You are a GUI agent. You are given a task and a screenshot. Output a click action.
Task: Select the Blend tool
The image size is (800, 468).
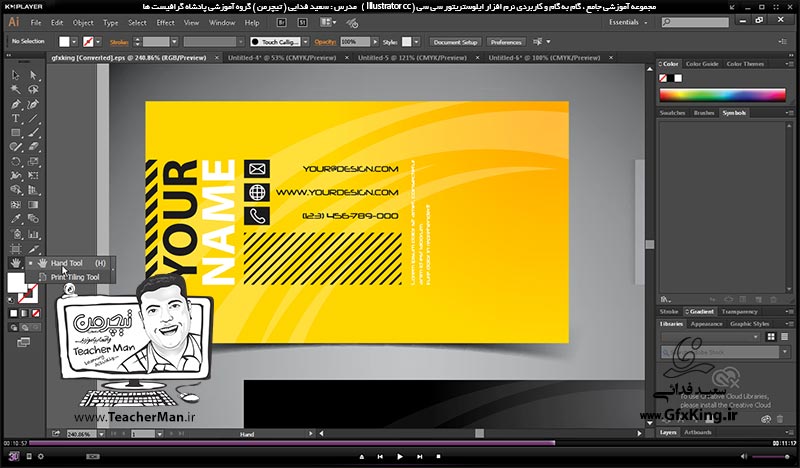coord(33,219)
